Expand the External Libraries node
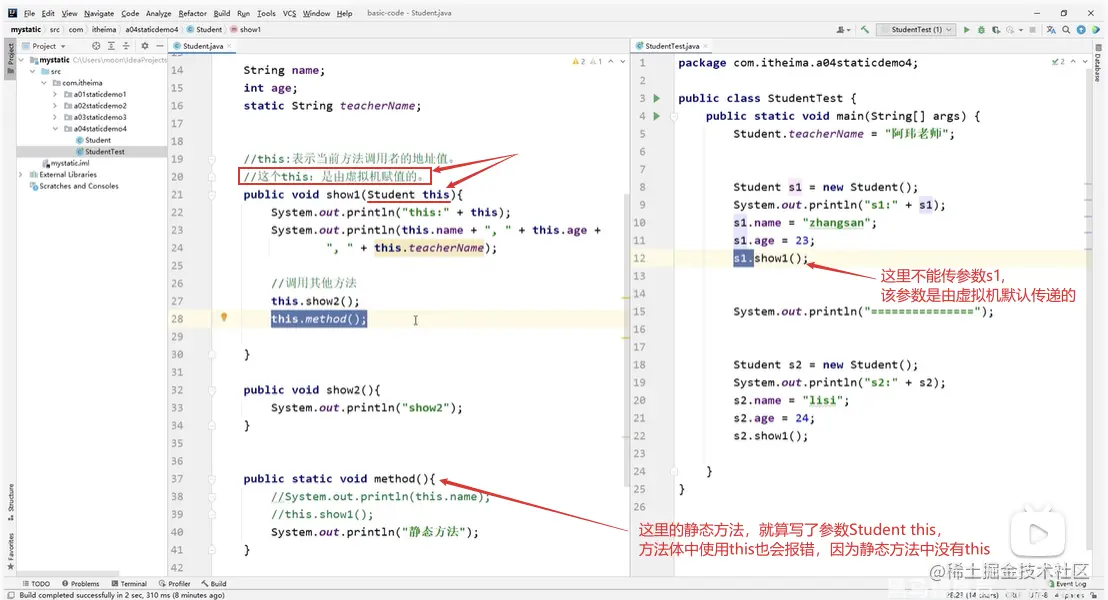The height and width of the screenshot is (600, 1108). click(x=21, y=175)
